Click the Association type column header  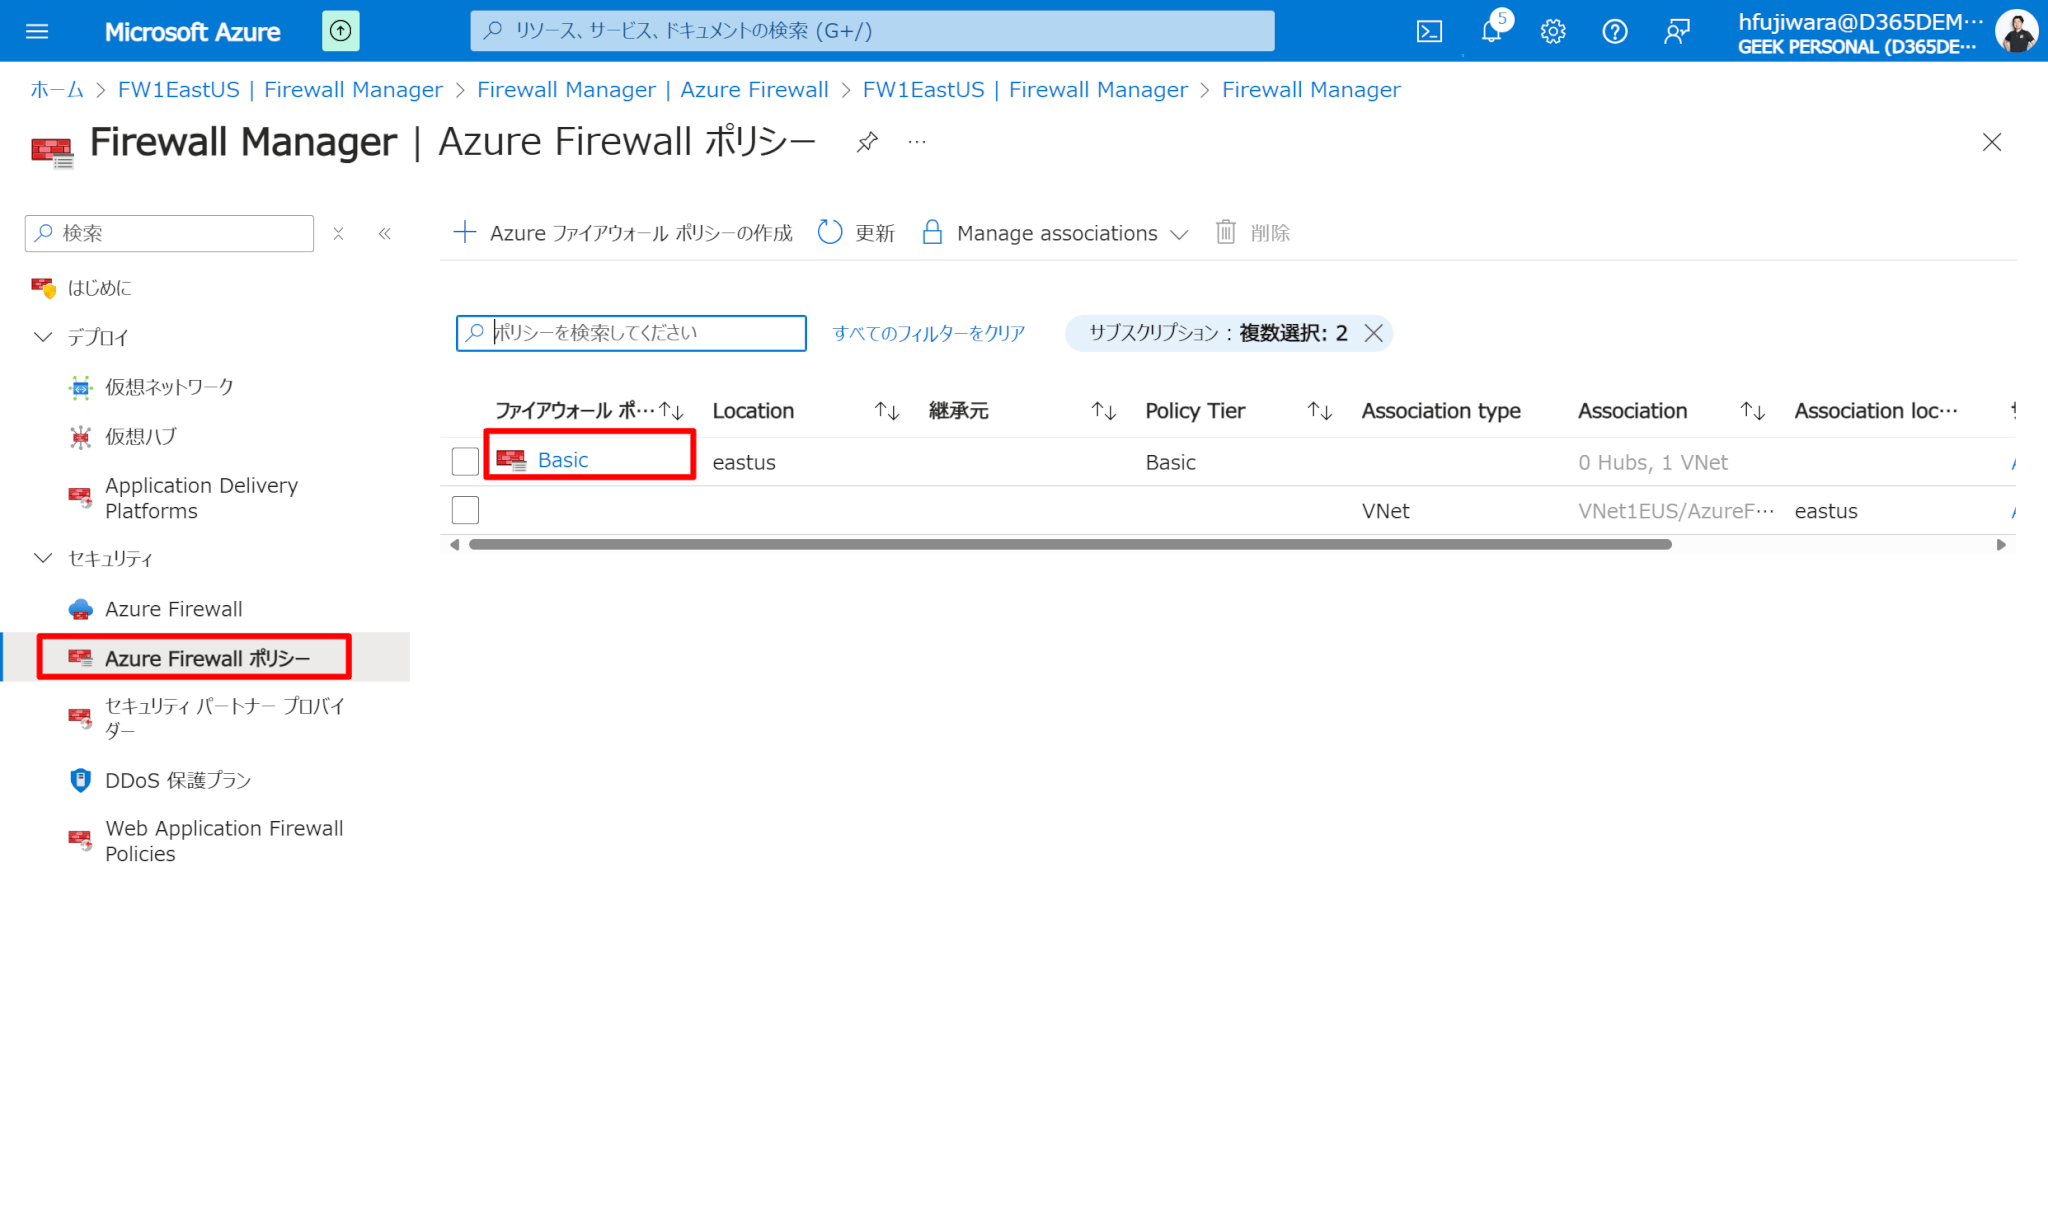pyautogui.click(x=1441, y=411)
